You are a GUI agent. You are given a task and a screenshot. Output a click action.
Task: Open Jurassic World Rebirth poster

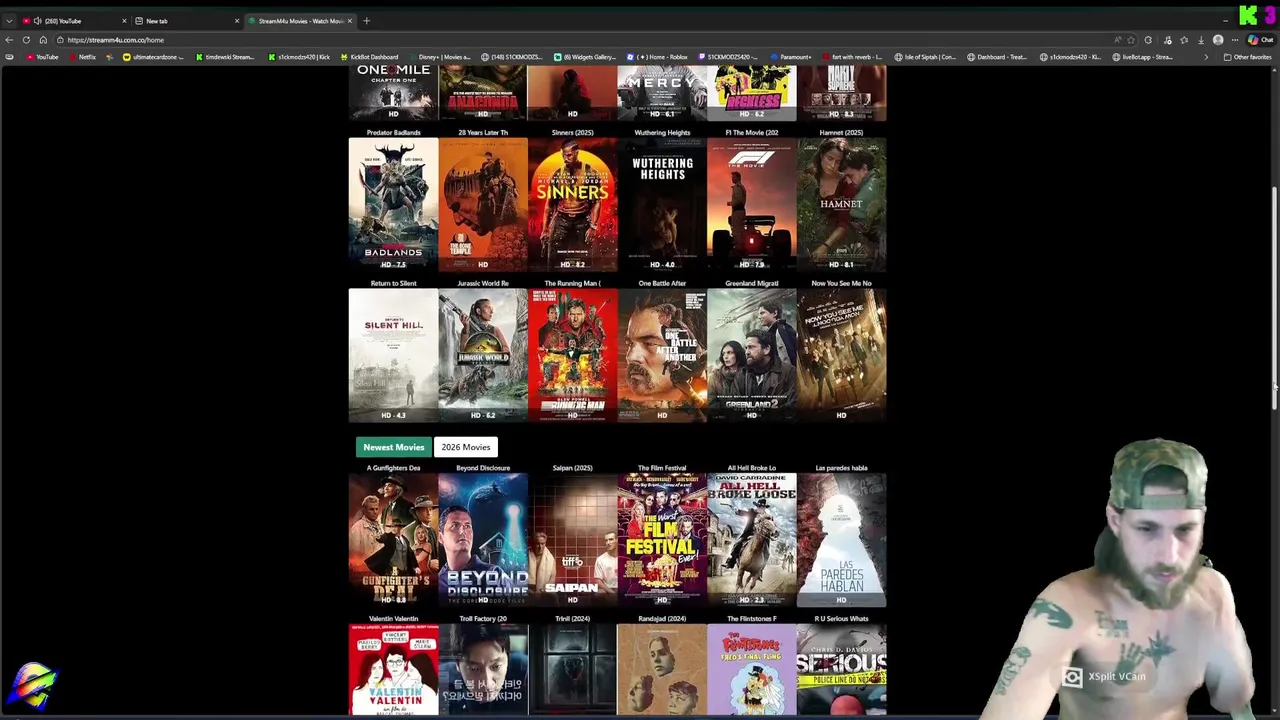pyautogui.click(x=483, y=355)
